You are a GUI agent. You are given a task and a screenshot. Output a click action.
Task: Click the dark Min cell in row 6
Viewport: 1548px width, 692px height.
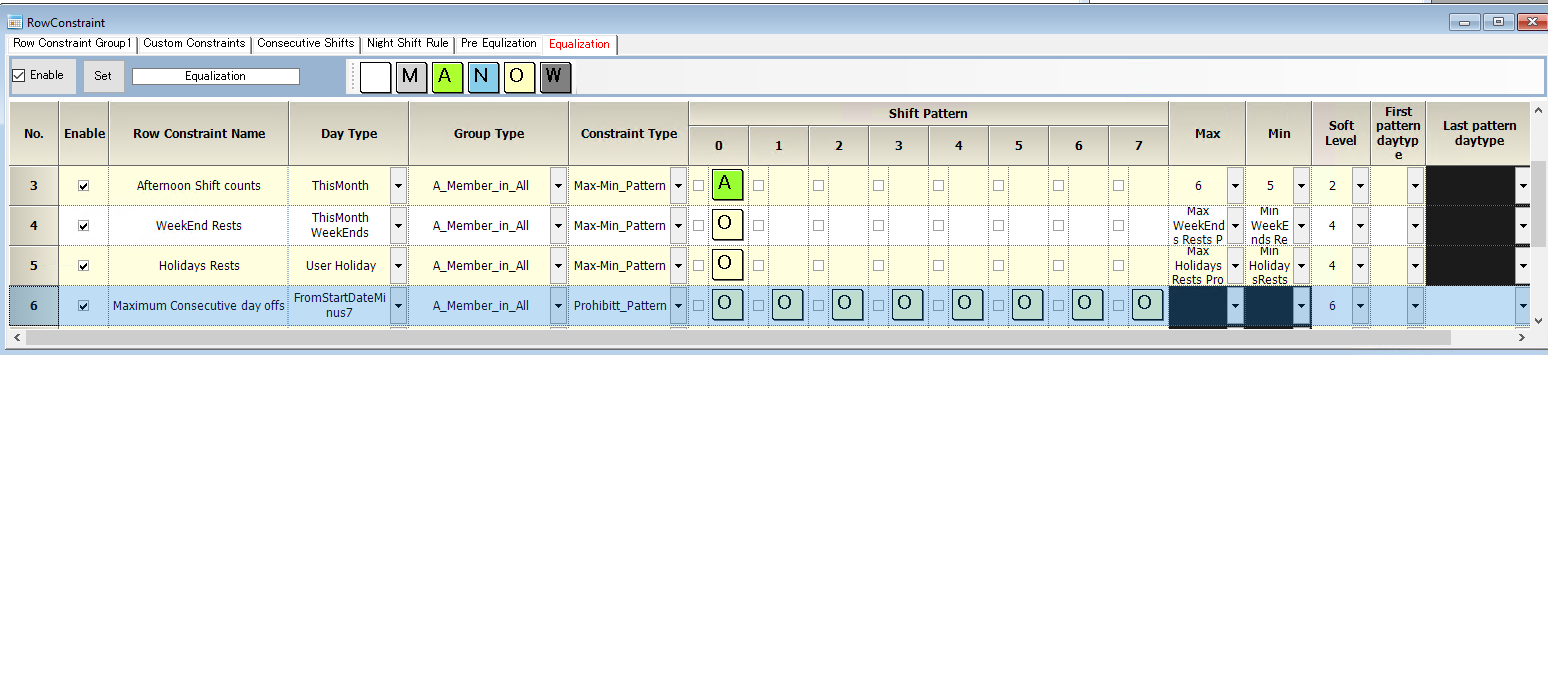(x=1270, y=305)
